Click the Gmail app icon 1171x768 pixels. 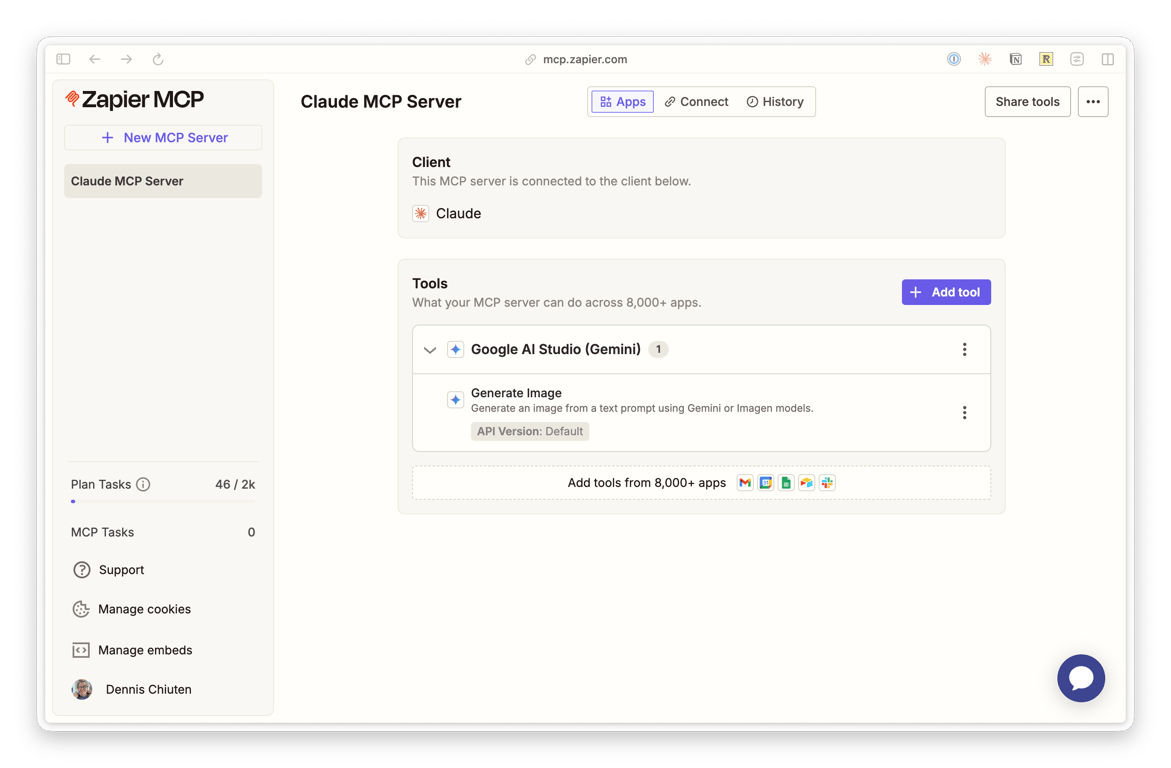745,483
